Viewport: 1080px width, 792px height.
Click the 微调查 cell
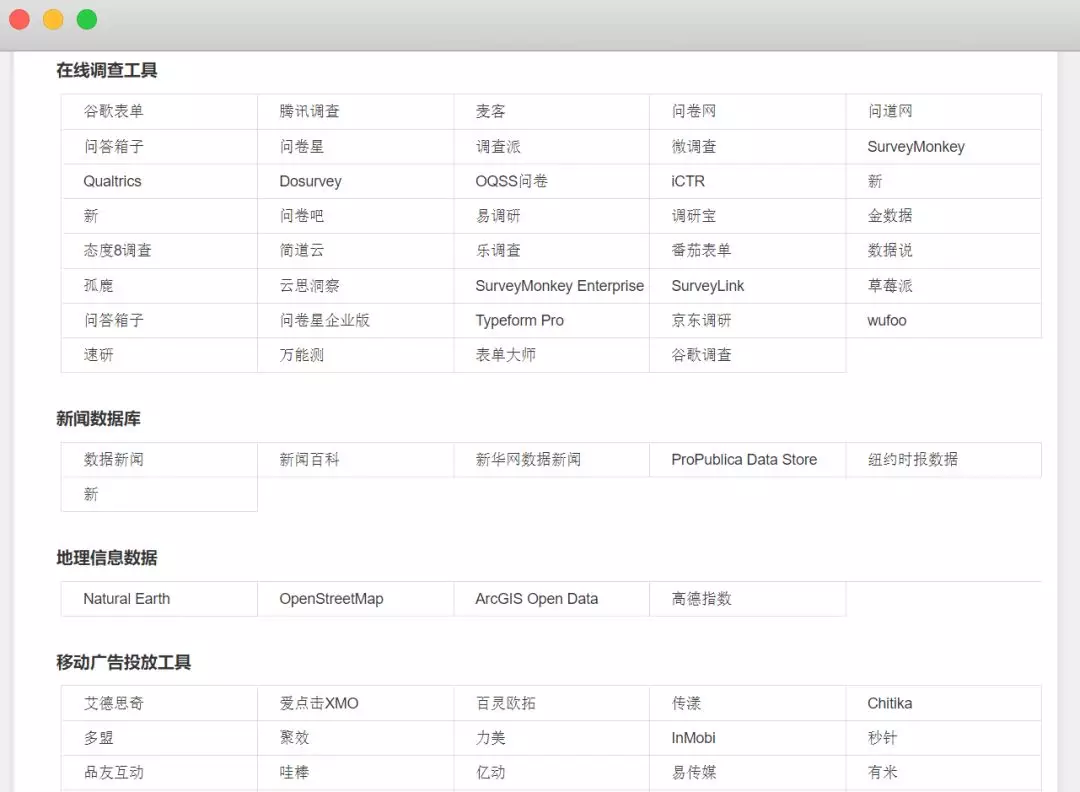pyautogui.click(x=694, y=147)
